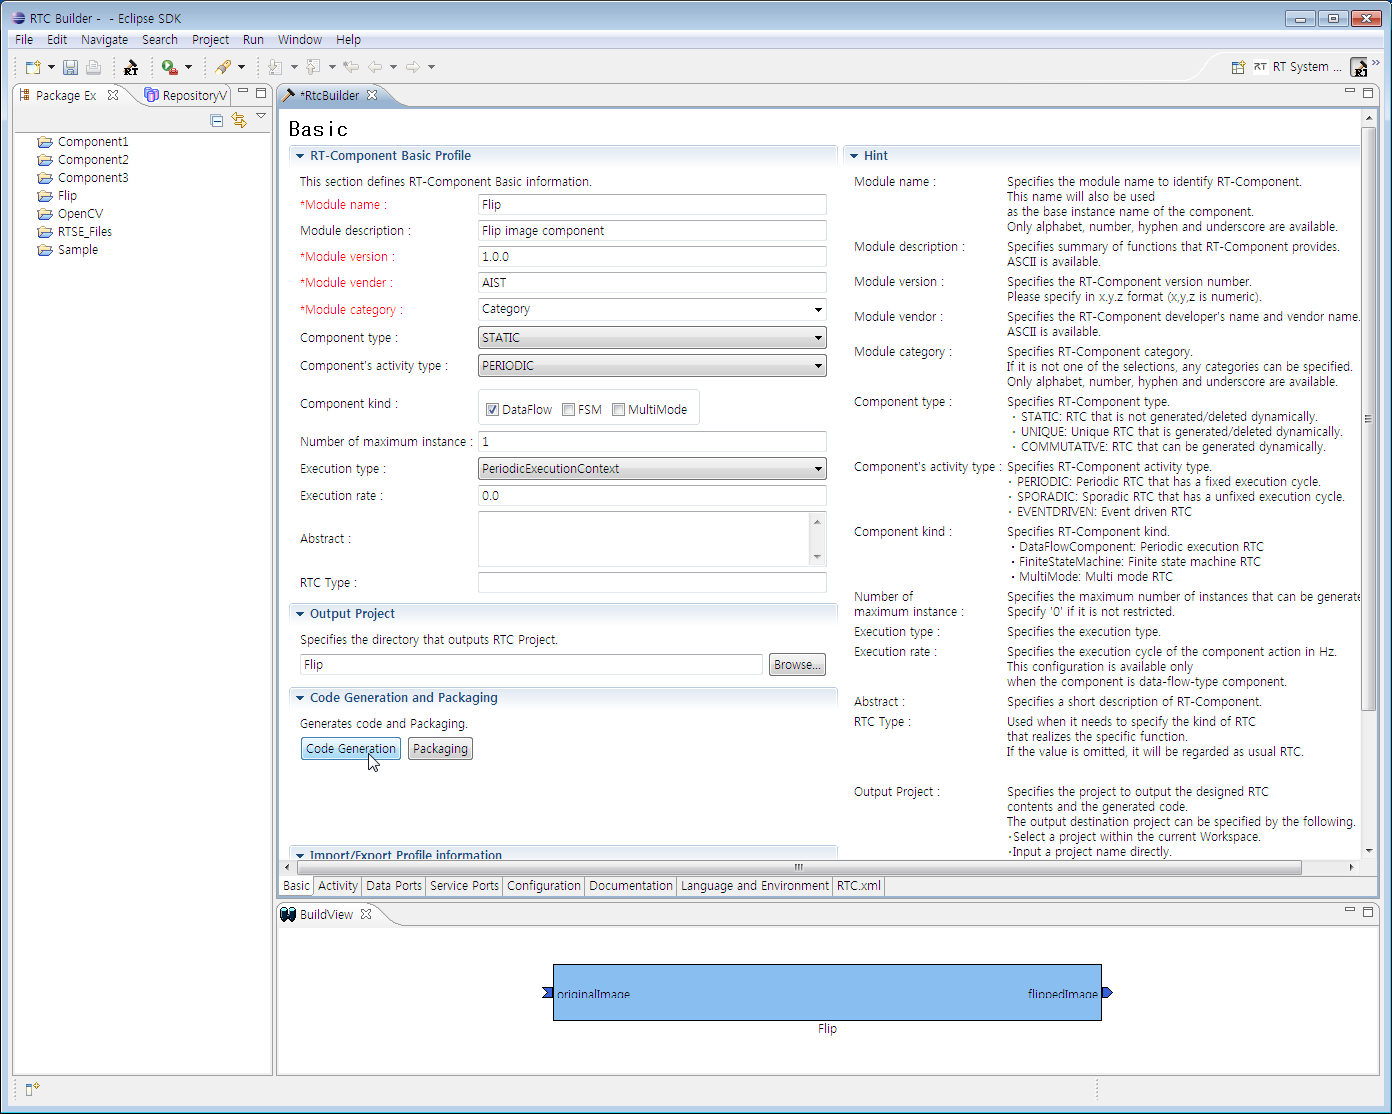The height and width of the screenshot is (1114, 1392).
Task: Click the New wizard toolbar icon
Action: 33,67
